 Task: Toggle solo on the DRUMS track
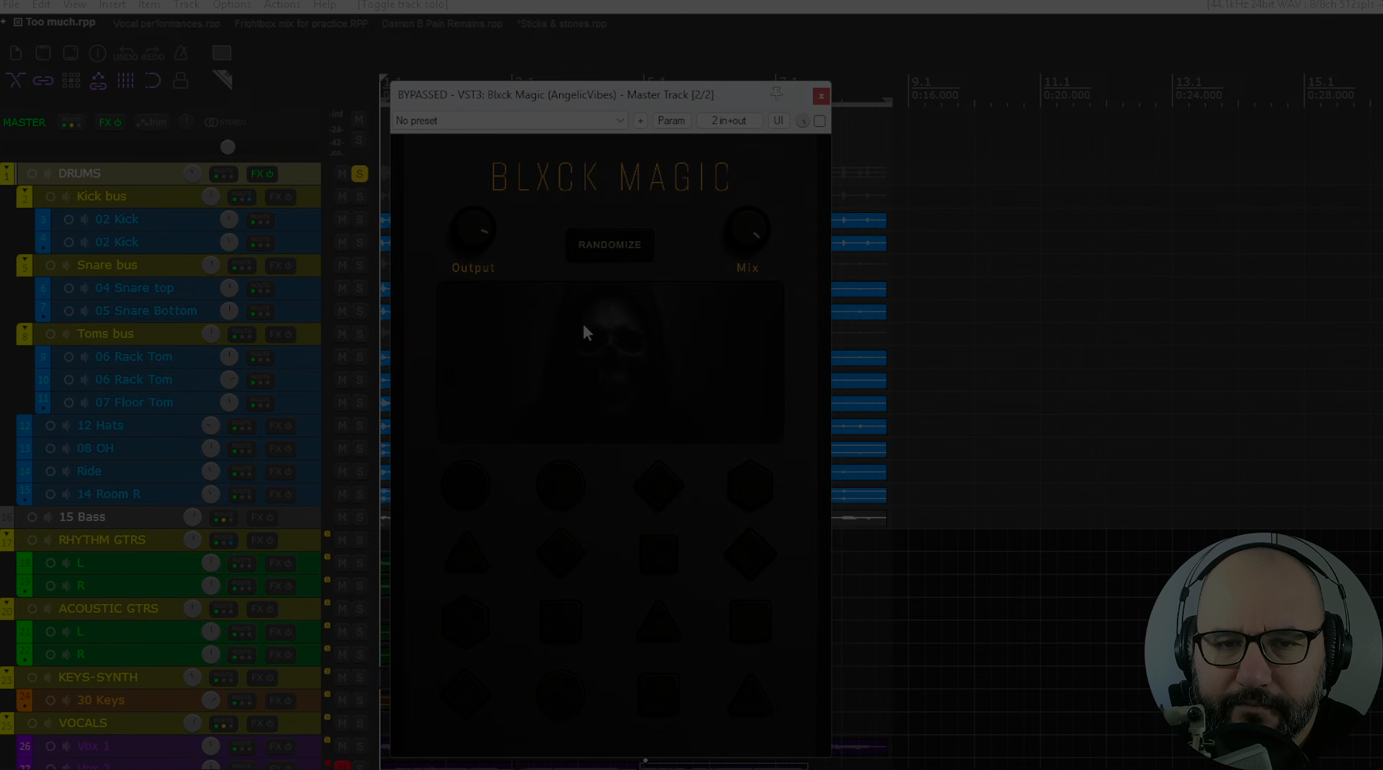coord(359,174)
